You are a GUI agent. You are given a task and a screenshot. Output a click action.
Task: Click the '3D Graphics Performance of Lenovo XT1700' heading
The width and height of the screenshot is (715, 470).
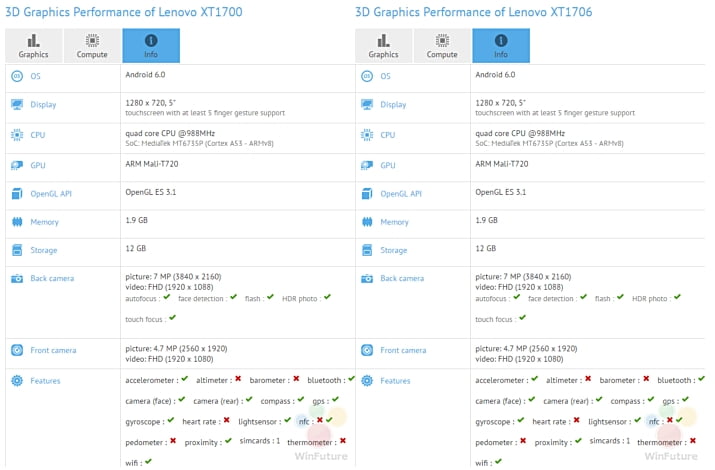(124, 12)
